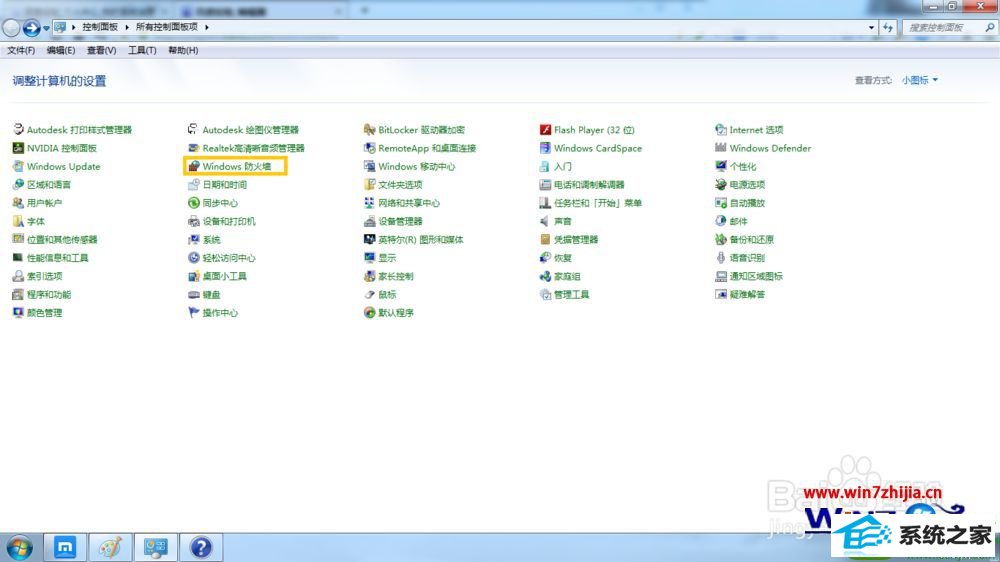Screen dimensions: 1000x562
Task: Open the 编辑(E) menu
Action: pos(61,50)
